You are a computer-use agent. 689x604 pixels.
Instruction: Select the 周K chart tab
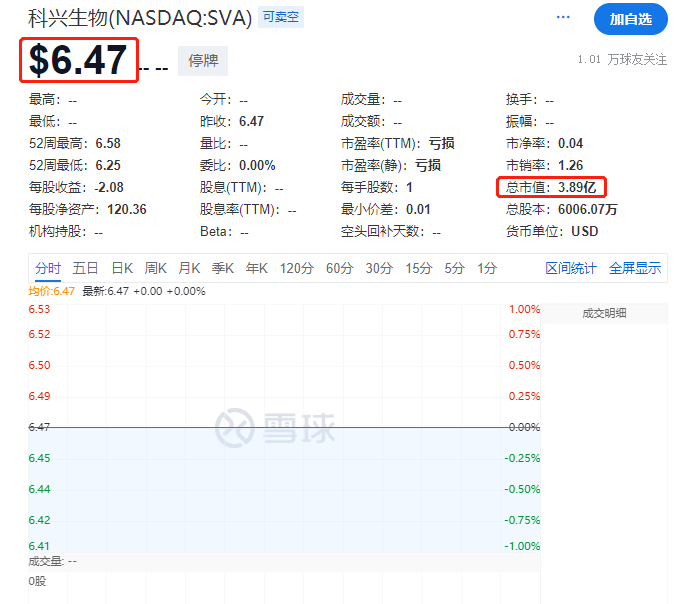155,268
